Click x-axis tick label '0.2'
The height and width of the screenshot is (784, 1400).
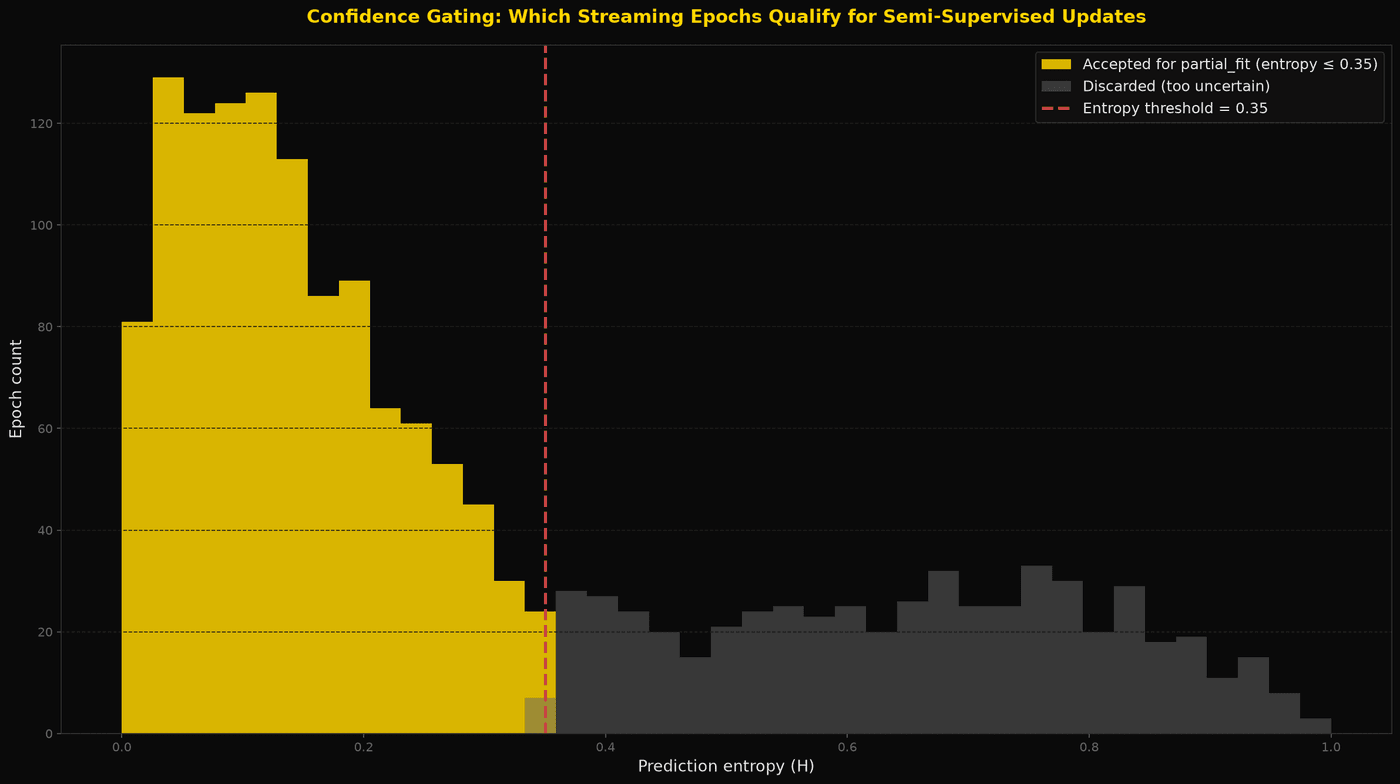click(x=363, y=747)
